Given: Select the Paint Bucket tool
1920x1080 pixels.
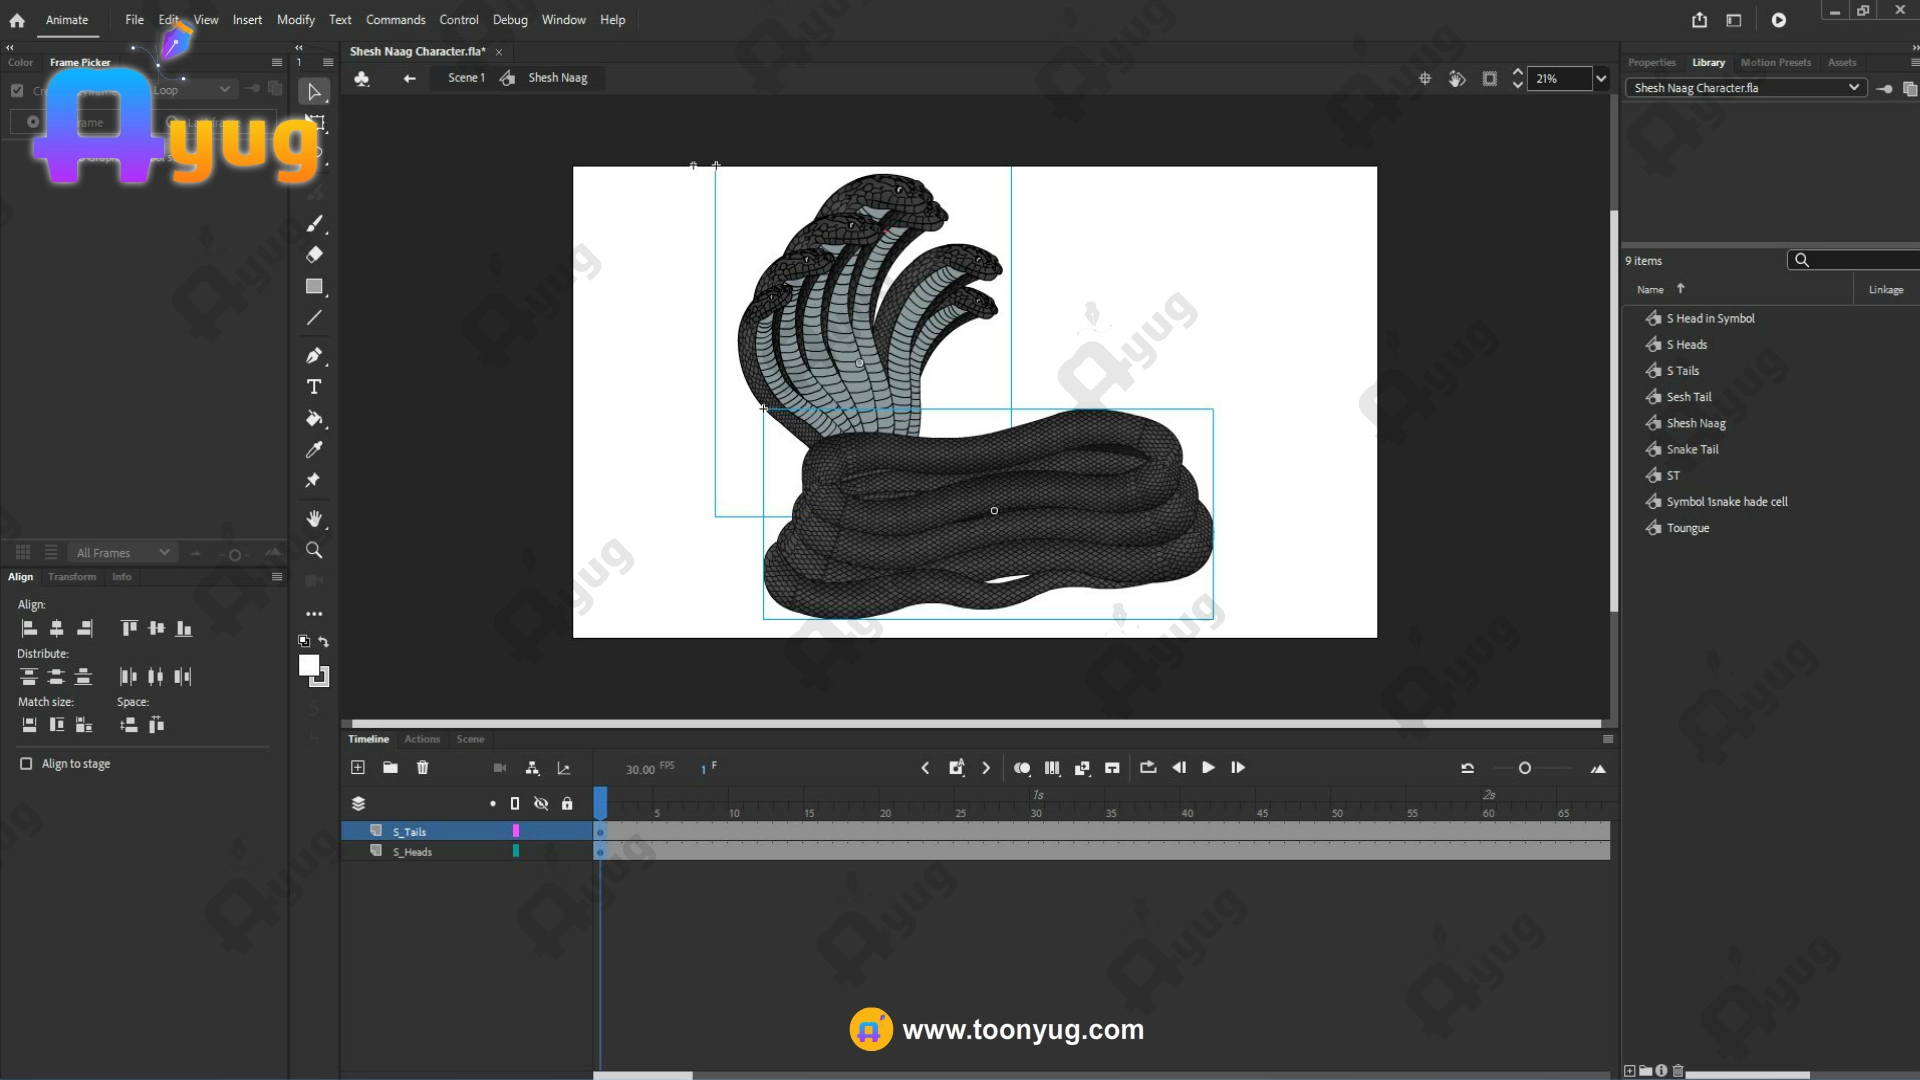Looking at the screenshot, I should coord(314,419).
